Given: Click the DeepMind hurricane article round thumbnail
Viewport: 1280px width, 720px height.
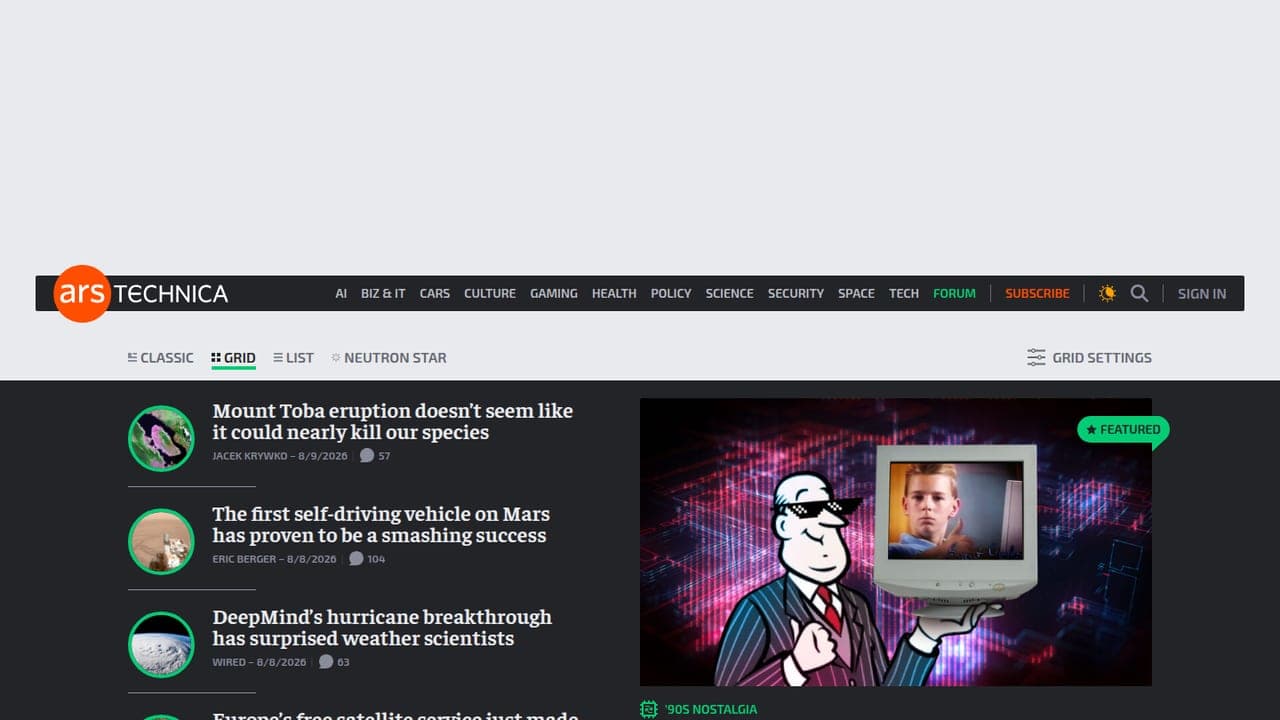Looking at the screenshot, I should click(x=161, y=644).
